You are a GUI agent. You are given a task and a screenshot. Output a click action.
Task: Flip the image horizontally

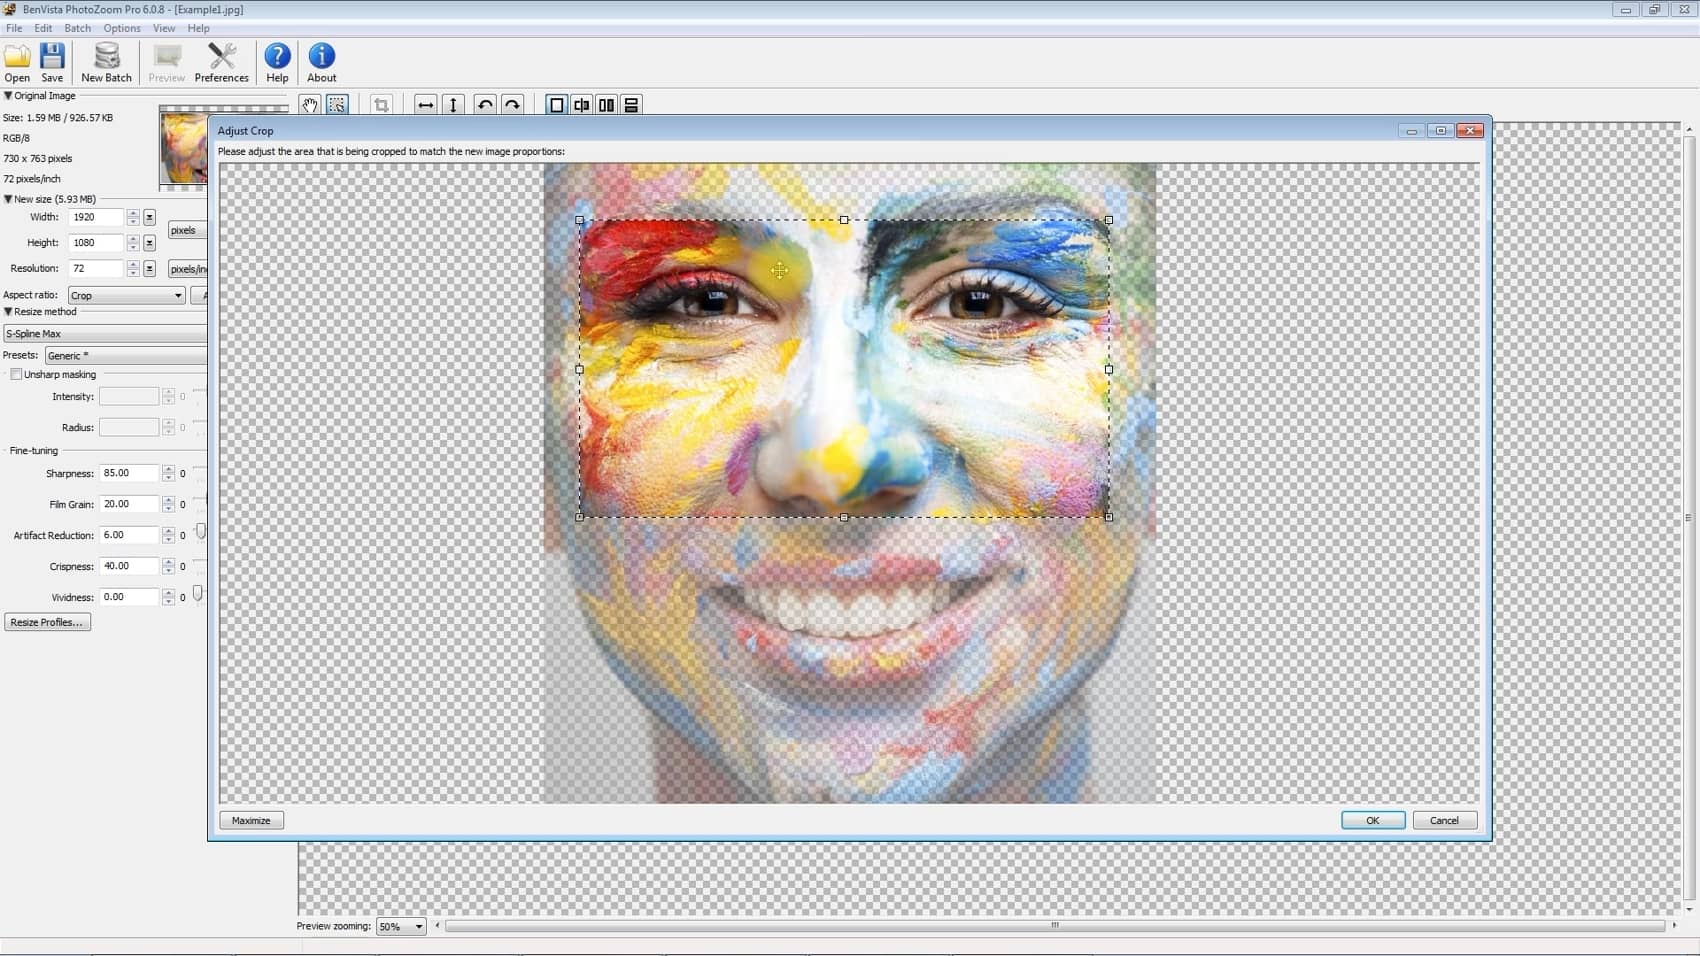pos(425,105)
